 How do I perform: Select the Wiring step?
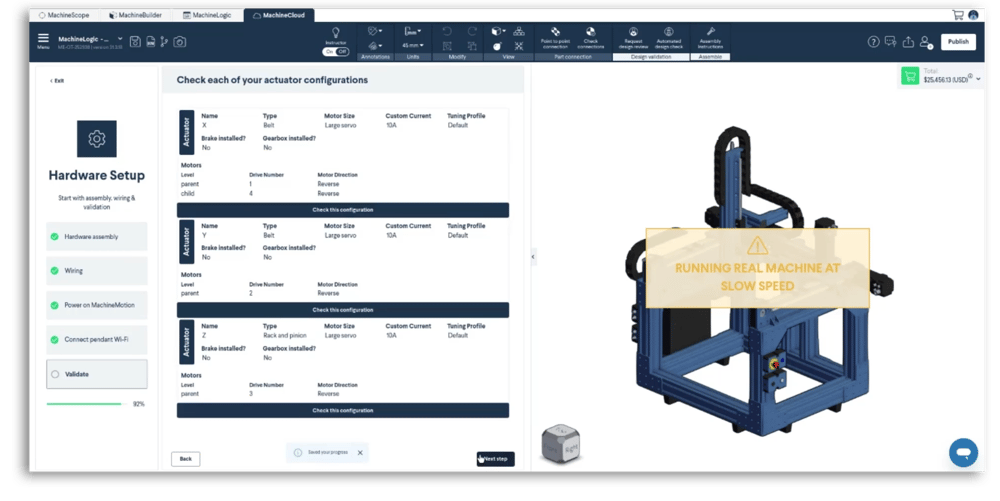pyautogui.click(x=97, y=271)
